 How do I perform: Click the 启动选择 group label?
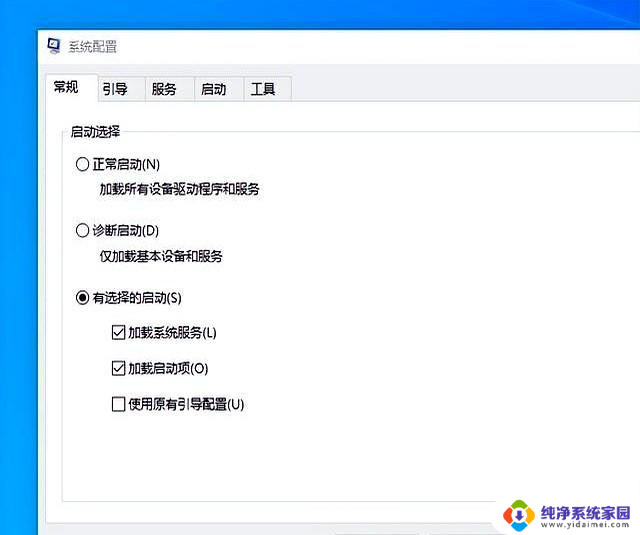click(95, 132)
